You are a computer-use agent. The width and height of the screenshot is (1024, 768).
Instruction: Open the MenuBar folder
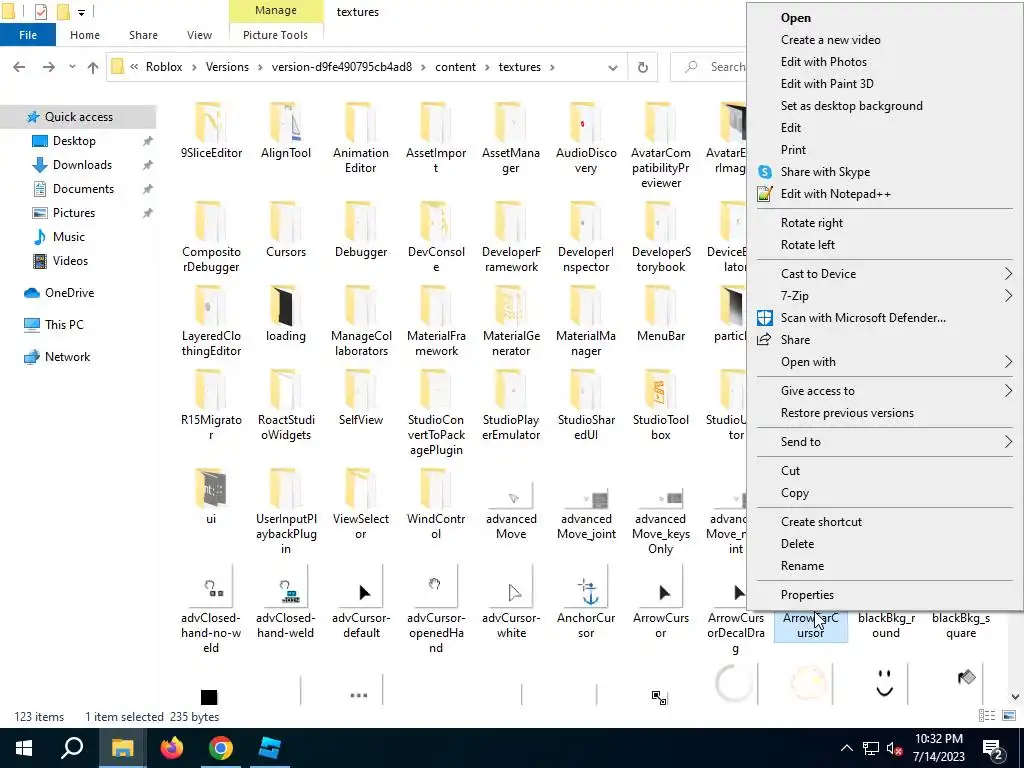click(661, 313)
